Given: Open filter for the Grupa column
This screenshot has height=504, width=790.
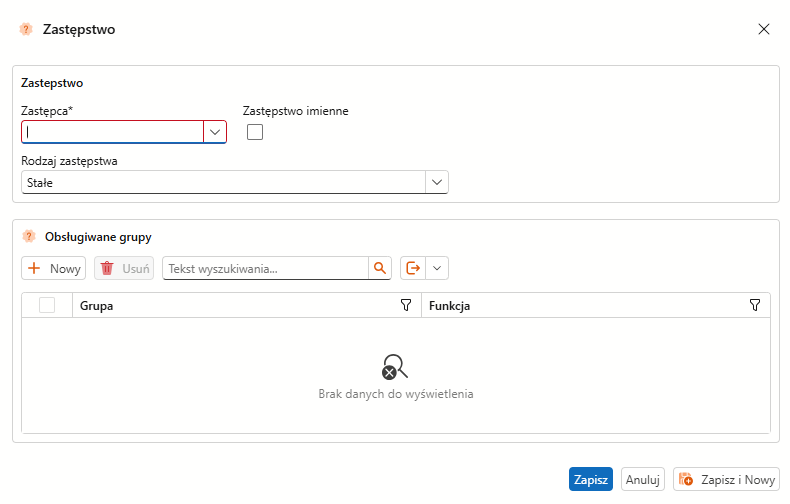Looking at the screenshot, I should (x=406, y=305).
